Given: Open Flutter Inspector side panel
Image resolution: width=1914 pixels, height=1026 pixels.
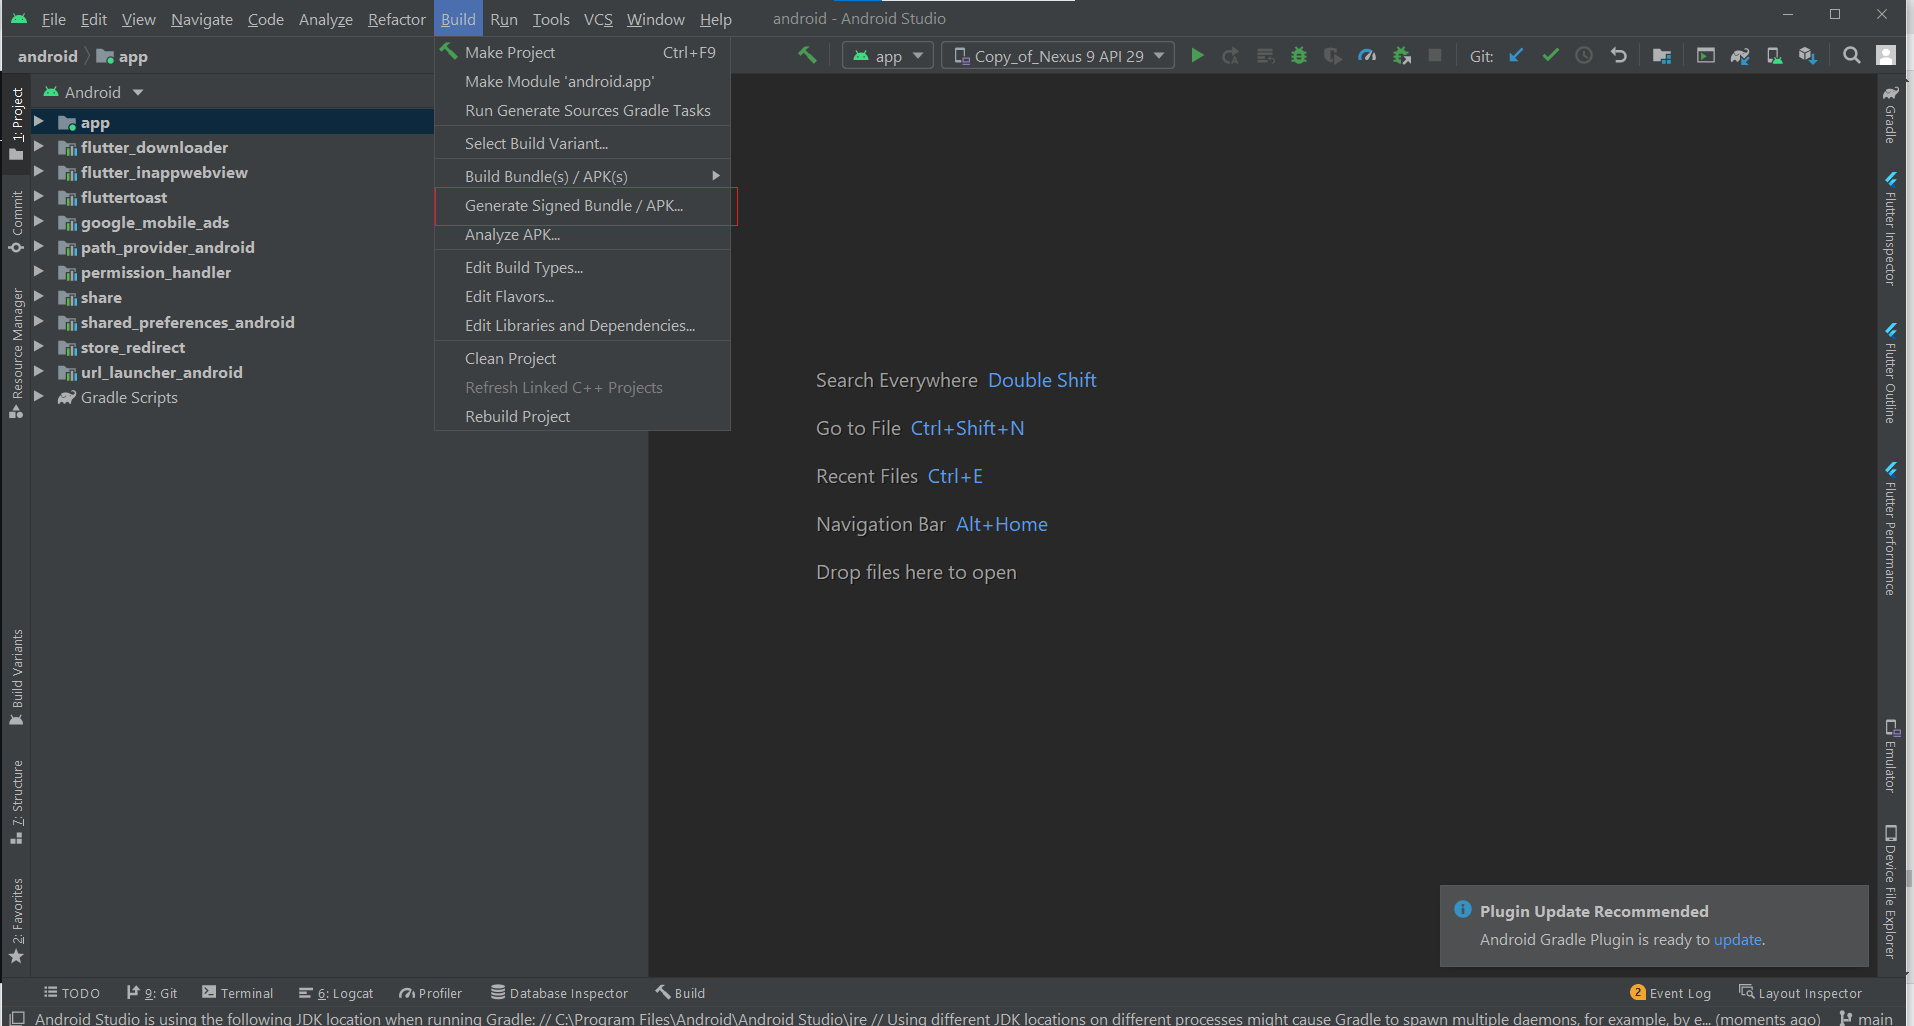Looking at the screenshot, I should (x=1890, y=229).
